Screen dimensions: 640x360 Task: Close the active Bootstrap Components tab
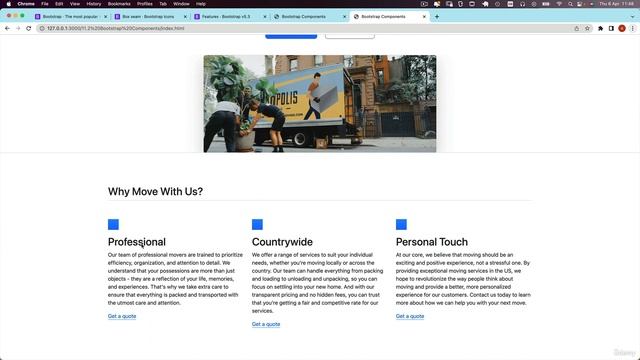coord(424,17)
